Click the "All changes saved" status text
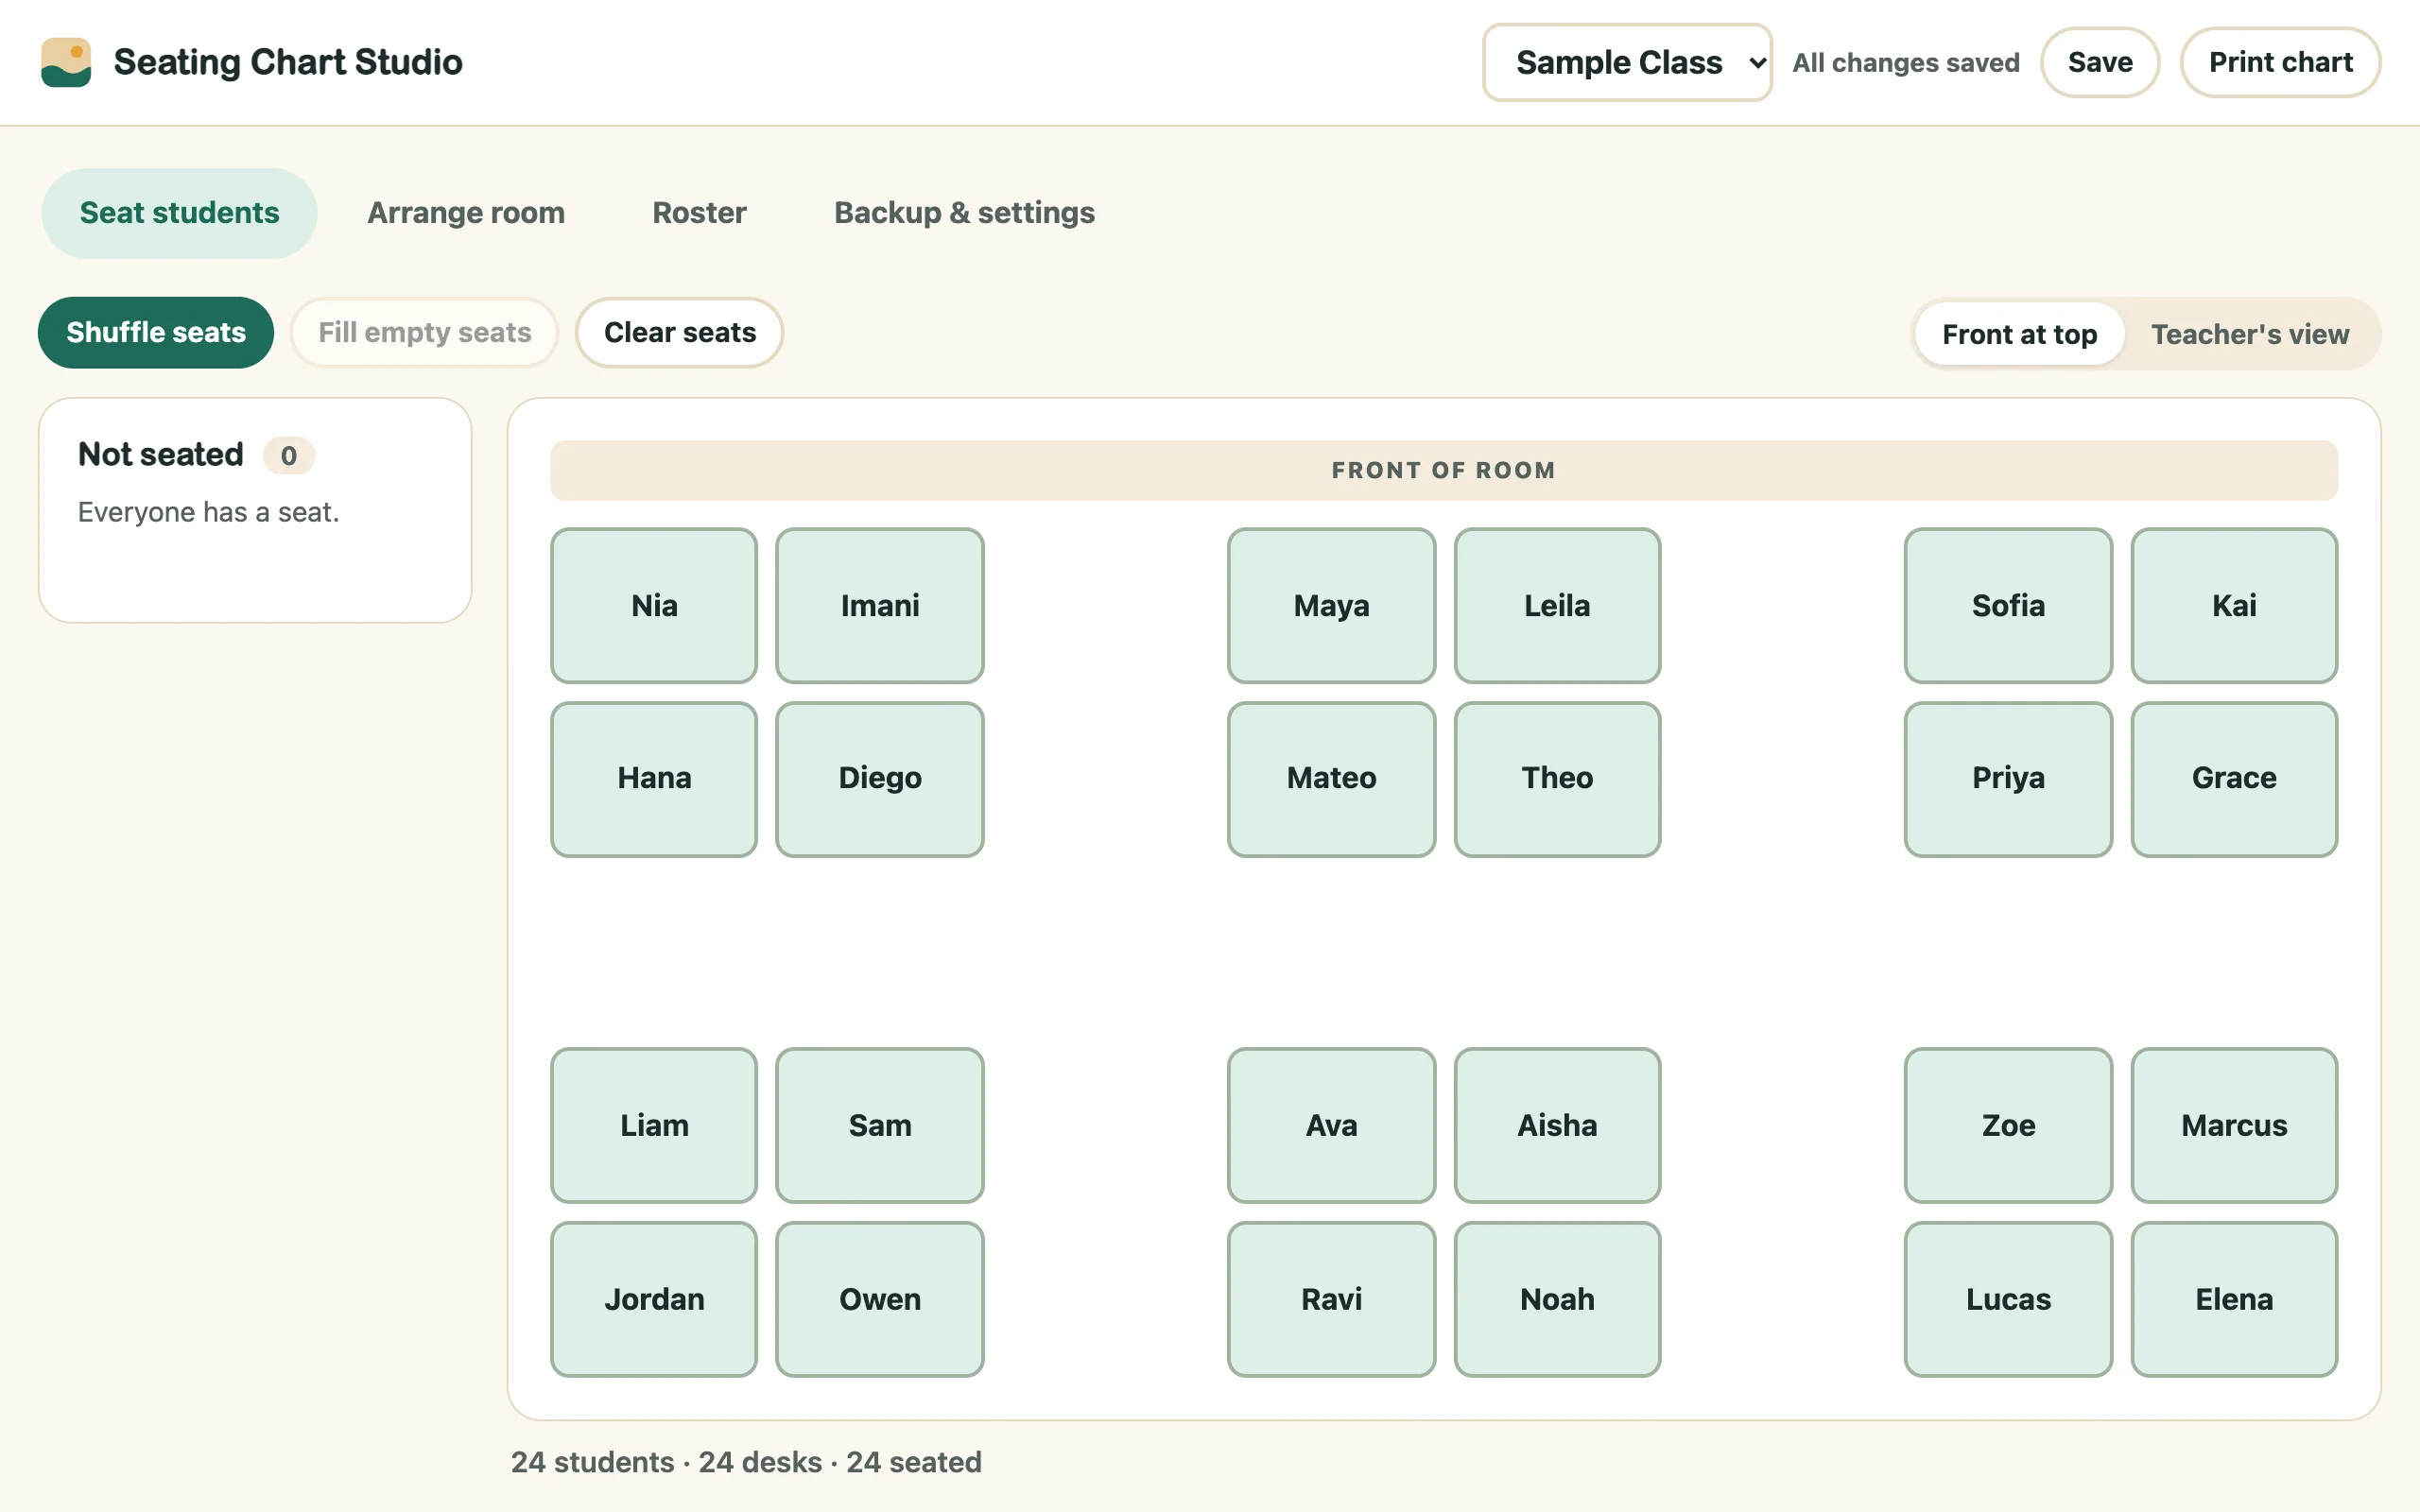 click(1905, 62)
